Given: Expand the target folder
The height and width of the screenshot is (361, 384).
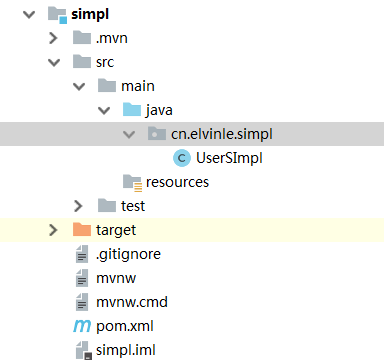Looking at the screenshot, I should pyautogui.click(x=53, y=230).
